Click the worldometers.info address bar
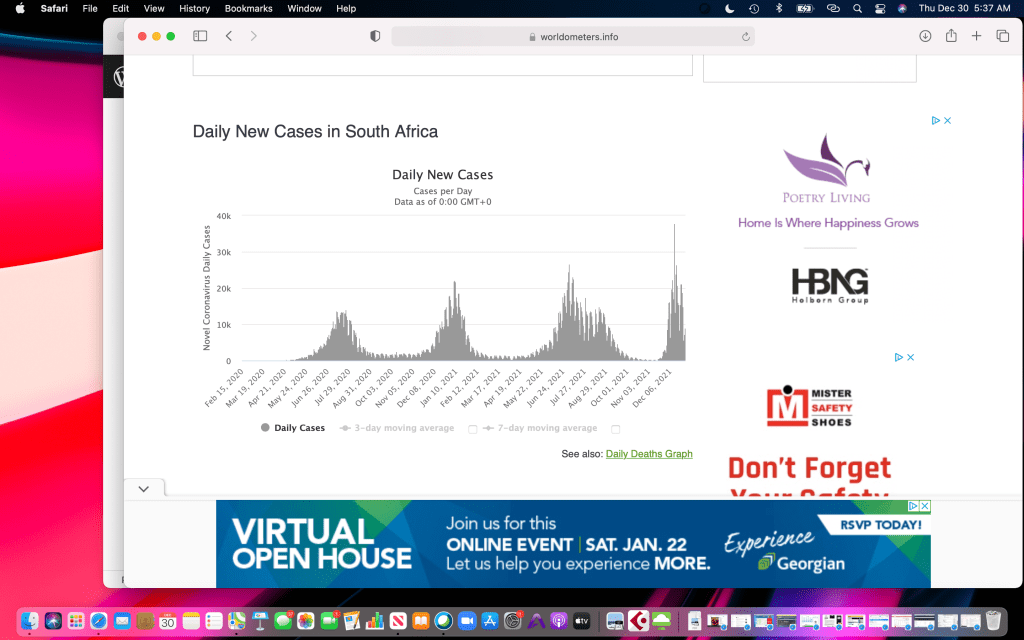Viewport: 1024px width, 640px height. (572, 37)
